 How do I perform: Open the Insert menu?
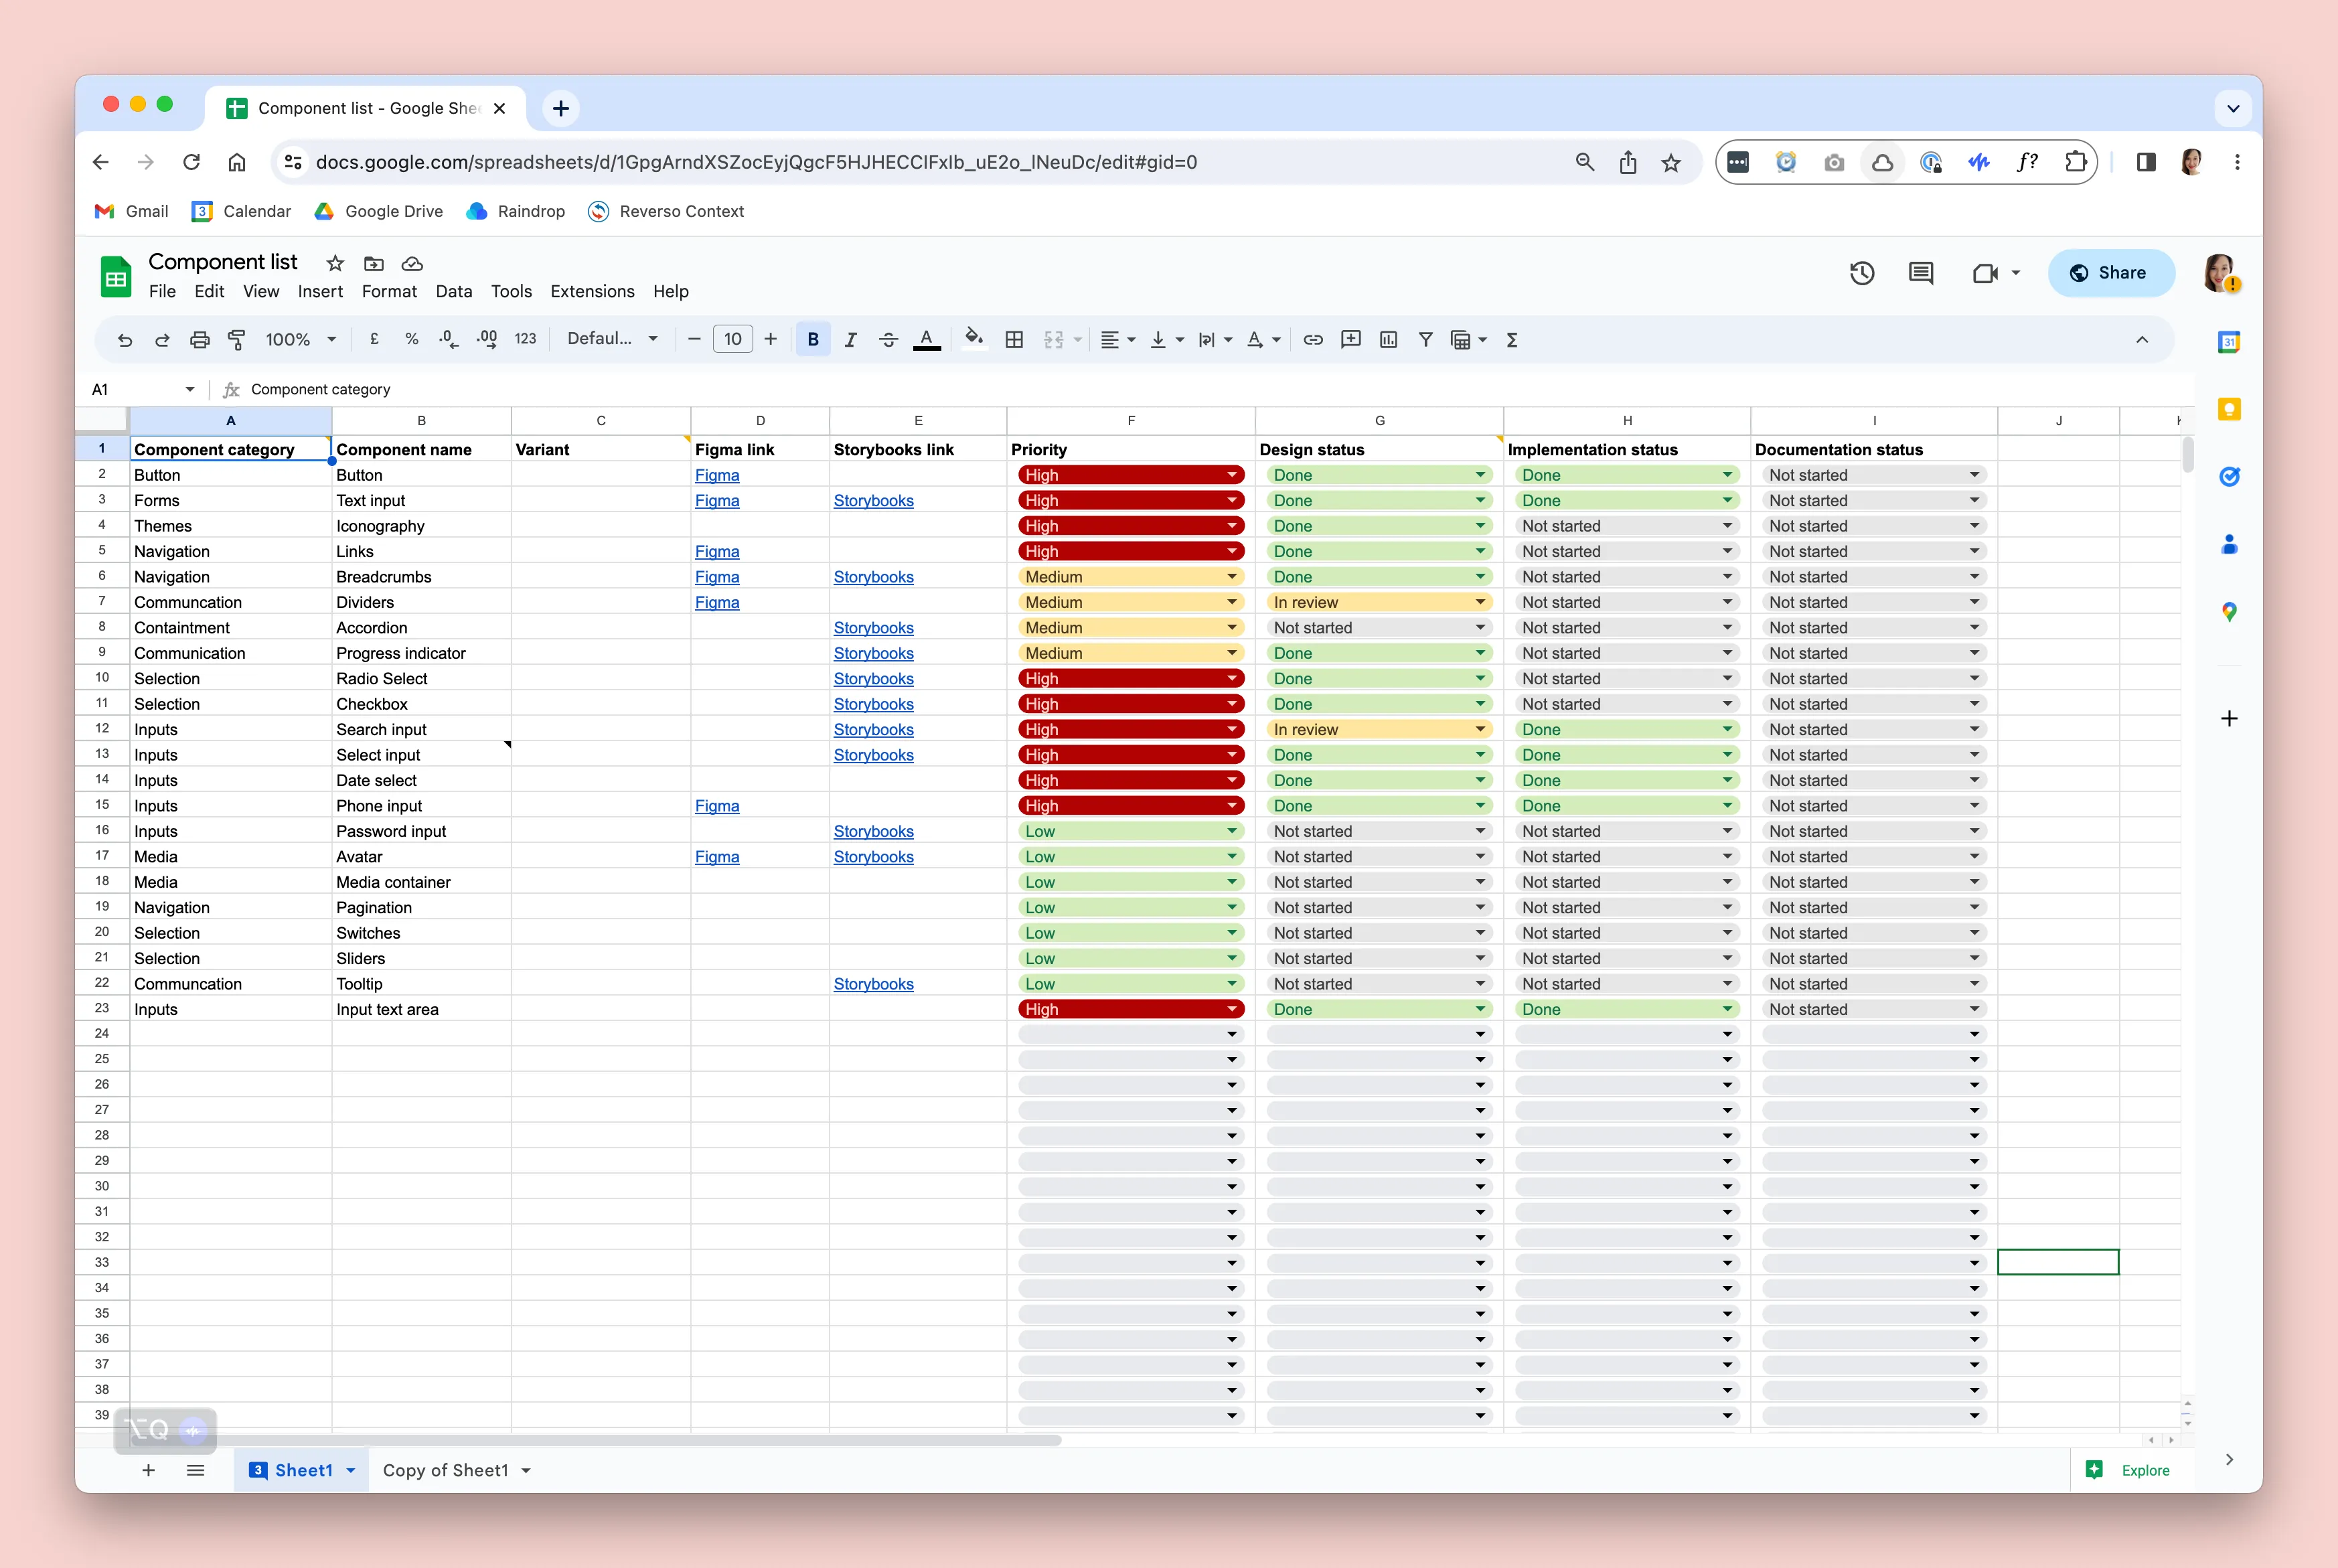click(320, 291)
